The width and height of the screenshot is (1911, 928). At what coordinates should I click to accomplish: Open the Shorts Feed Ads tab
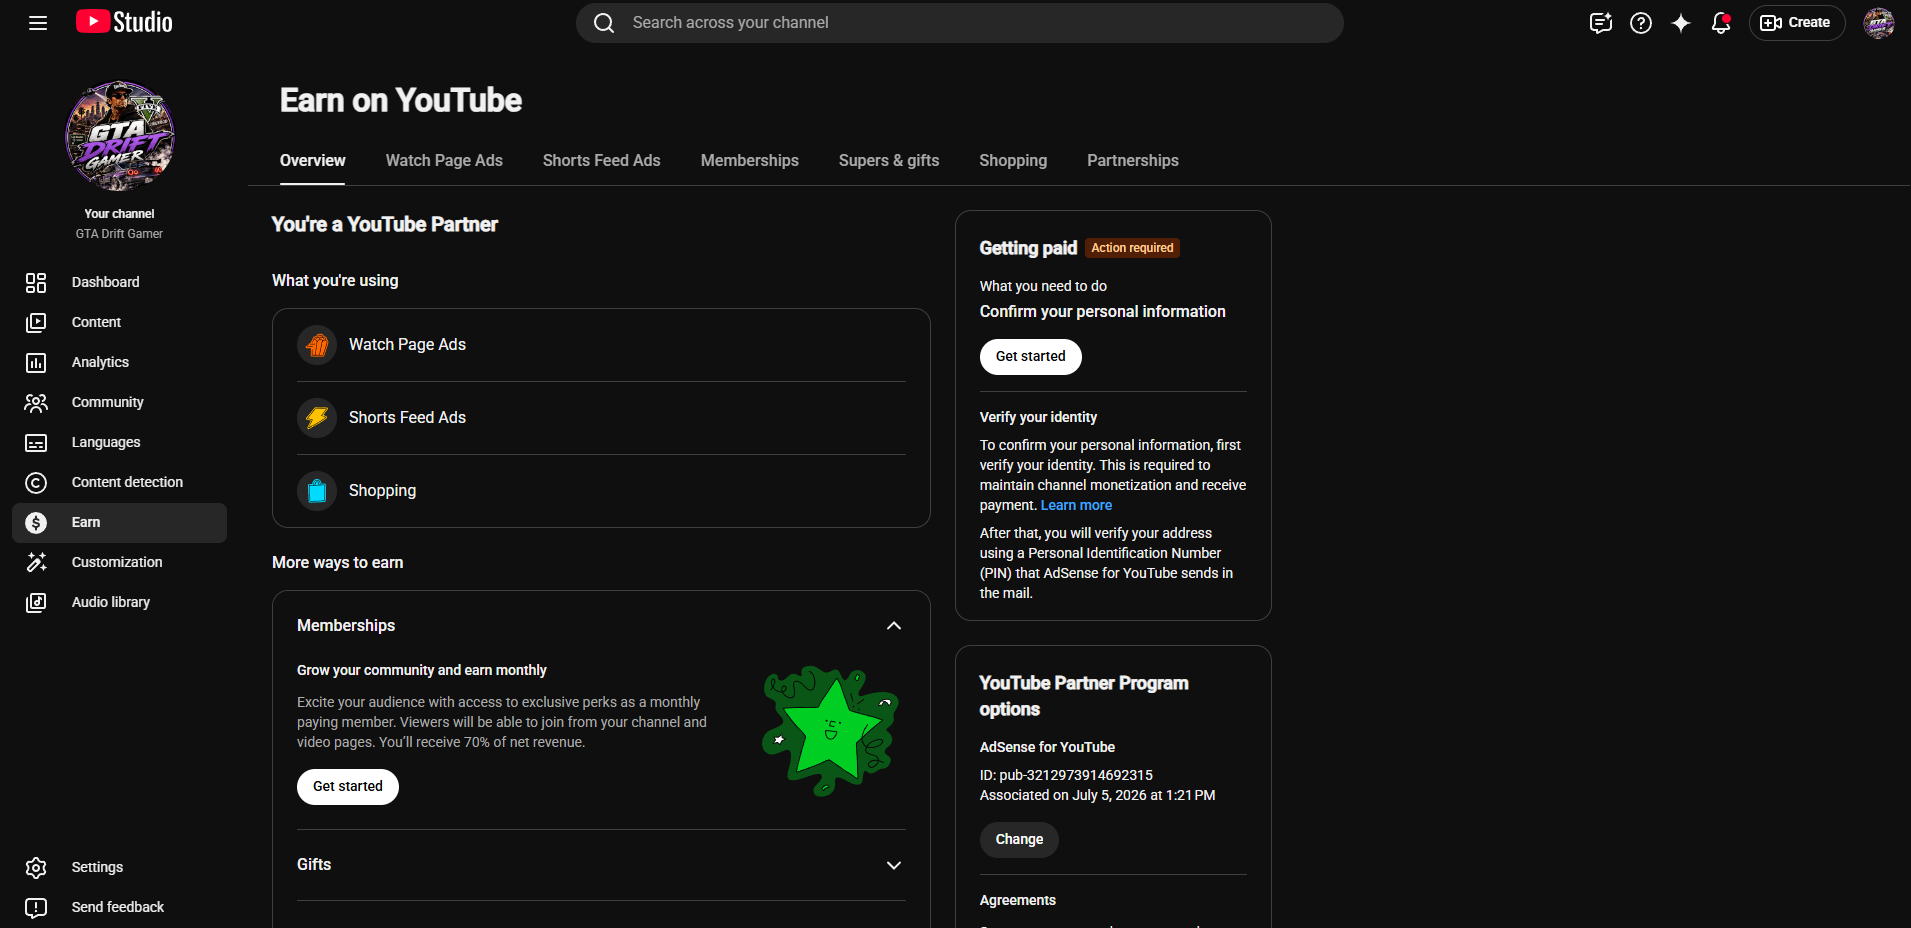pyautogui.click(x=602, y=161)
